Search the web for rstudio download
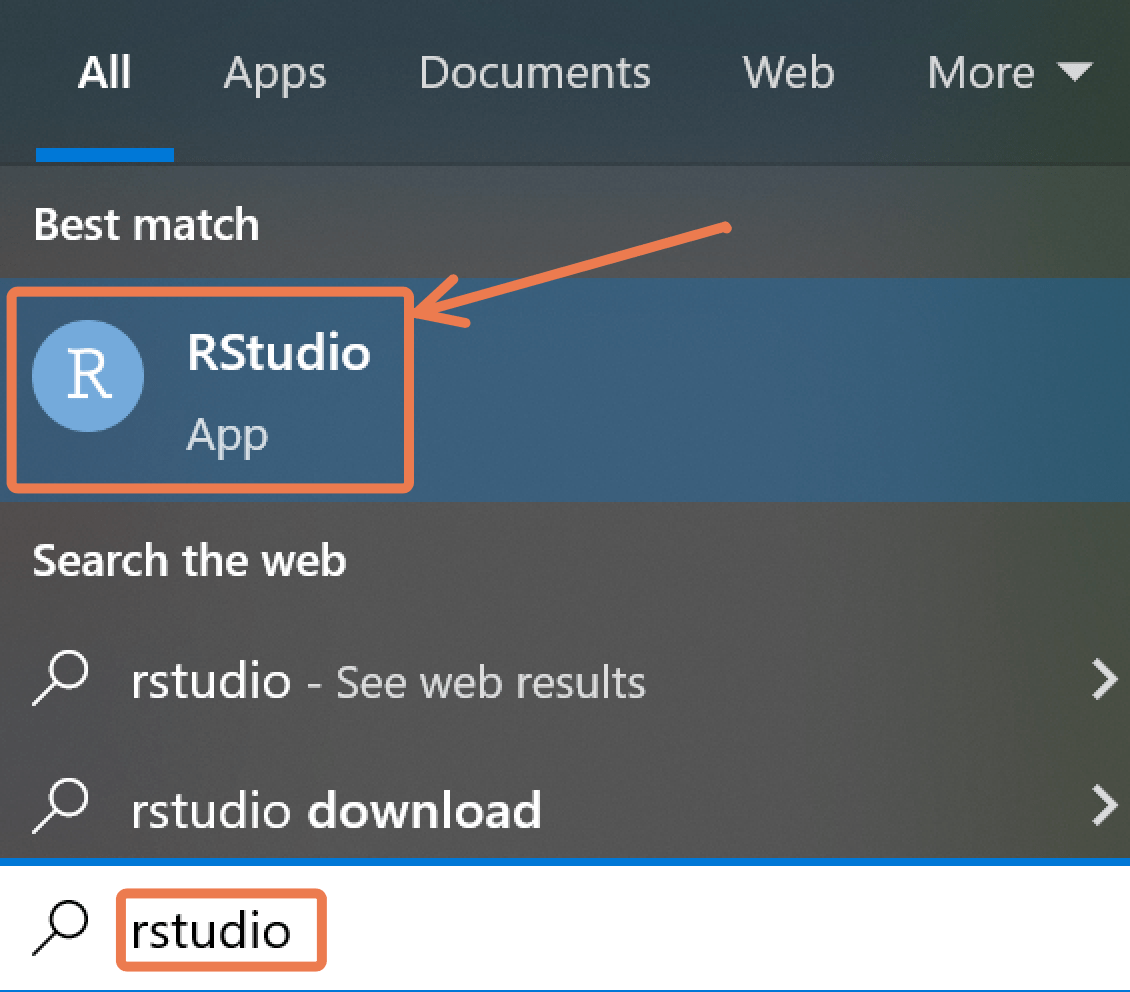Screen dimensions: 1130x992 [336, 808]
